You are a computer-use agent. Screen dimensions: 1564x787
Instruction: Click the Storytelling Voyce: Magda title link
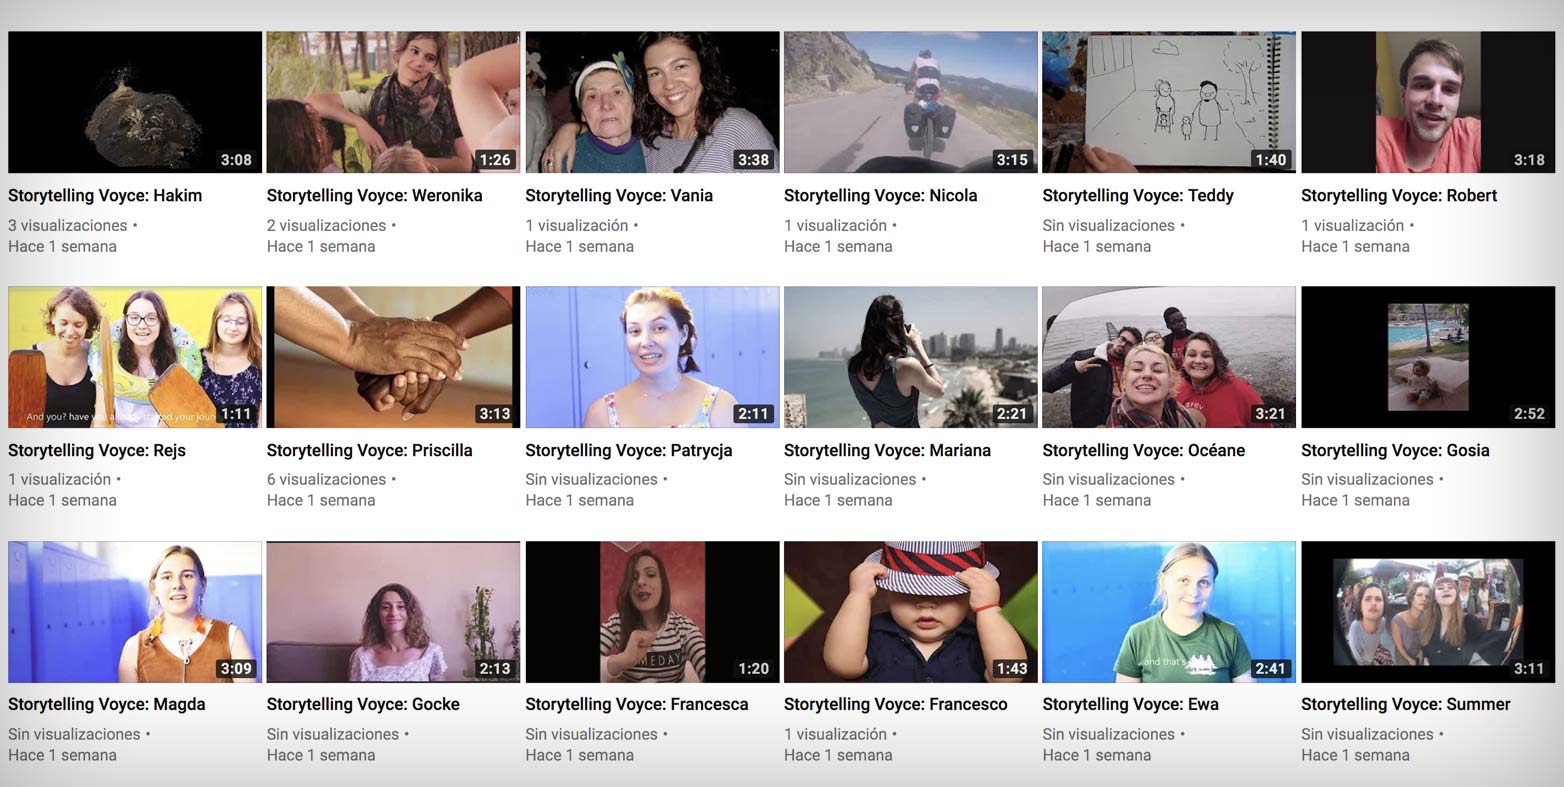106,704
